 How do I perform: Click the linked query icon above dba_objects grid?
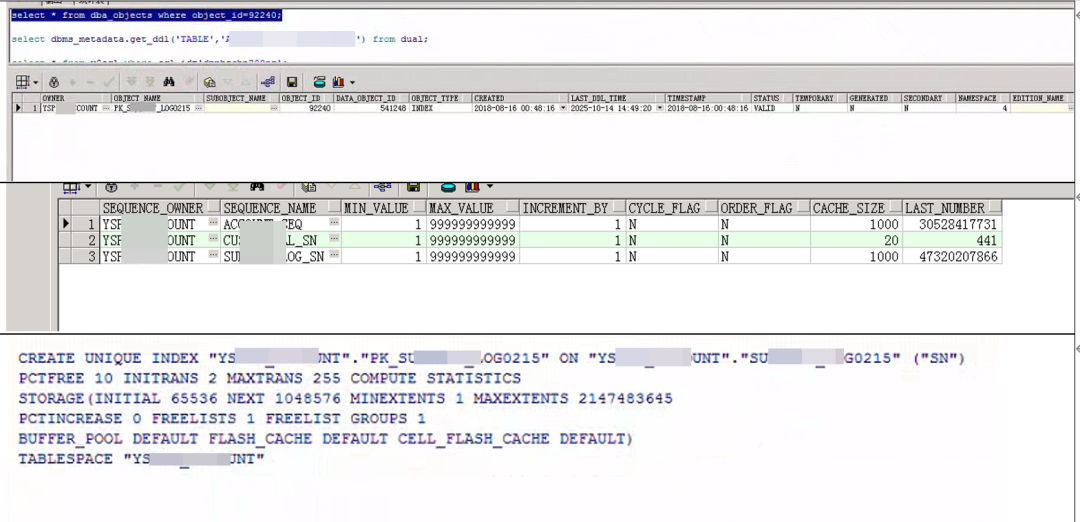268,83
